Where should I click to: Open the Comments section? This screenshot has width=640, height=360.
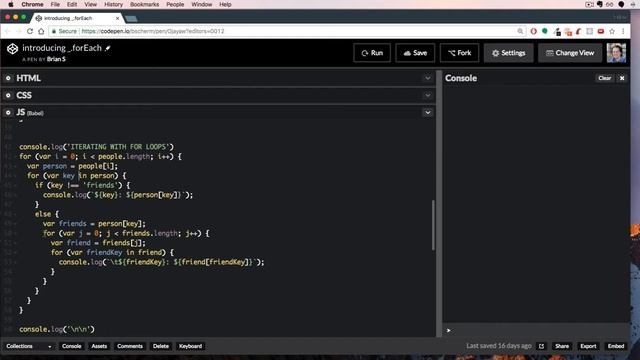coord(130,346)
